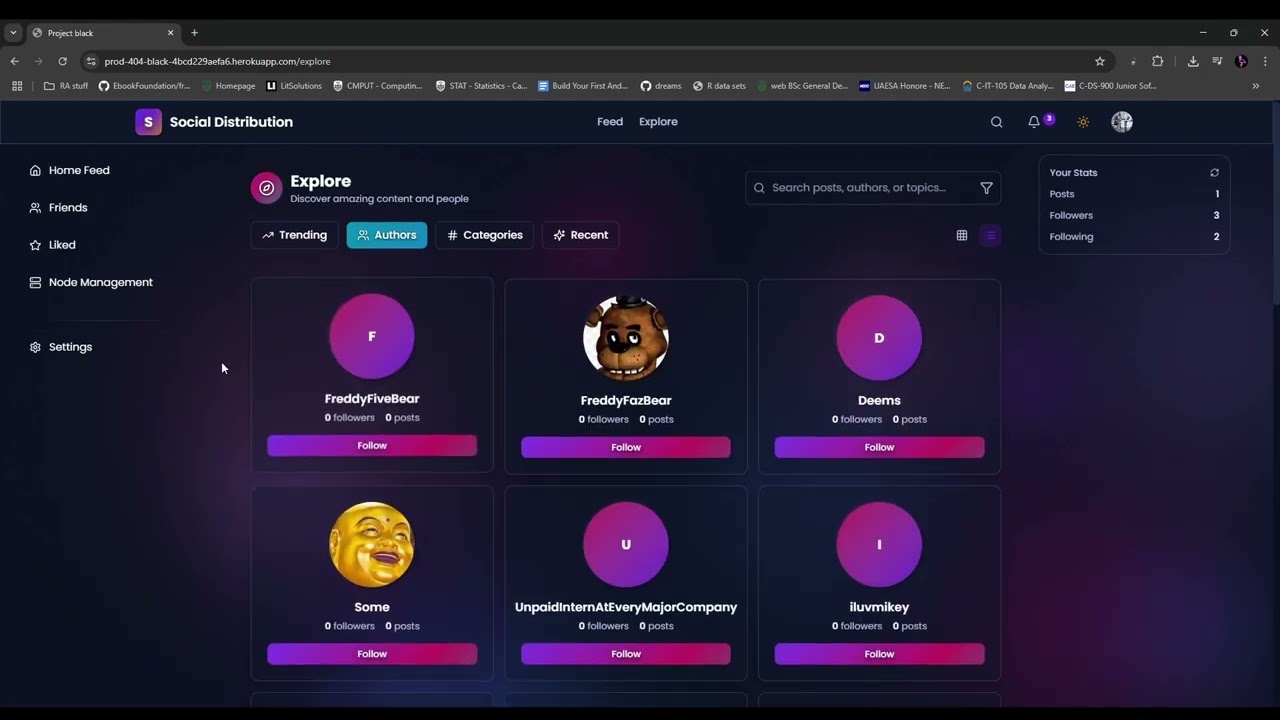This screenshot has height=720, width=1280.
Task: Open R data sets bookmark
Action: (719, 86)
